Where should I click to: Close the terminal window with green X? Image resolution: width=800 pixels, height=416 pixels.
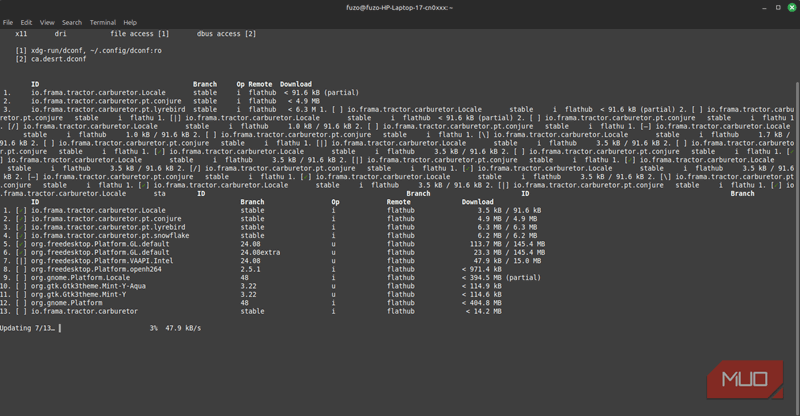tap(792, 8)
